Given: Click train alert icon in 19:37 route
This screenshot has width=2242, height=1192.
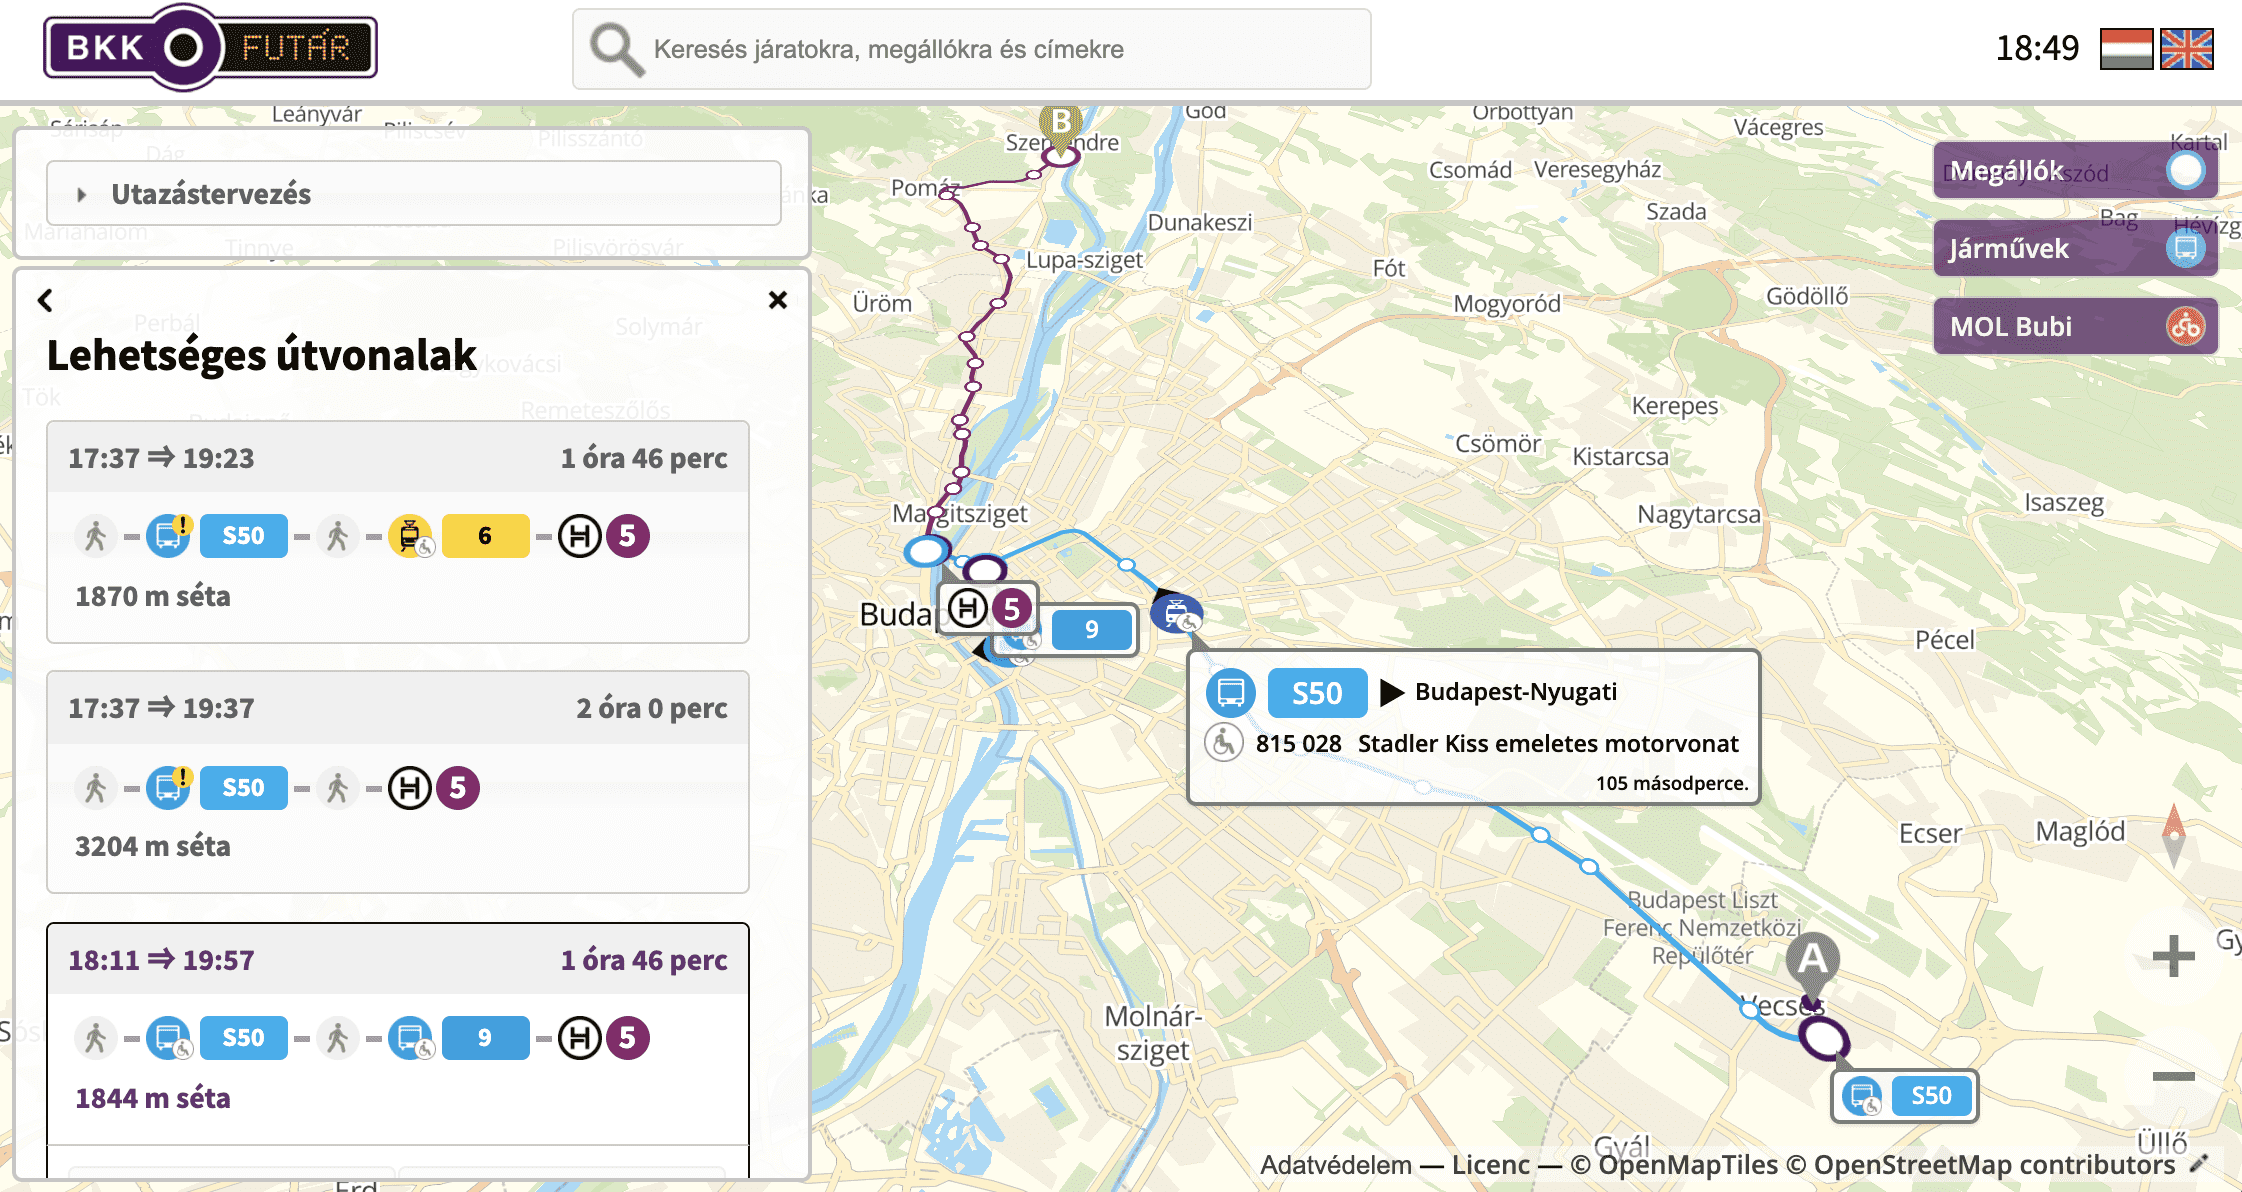Looking at the screenshot, I should (169, 788).
